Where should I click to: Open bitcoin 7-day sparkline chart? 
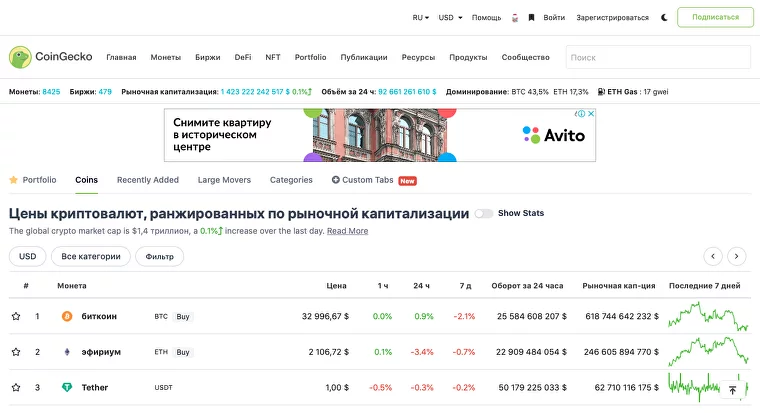(x=708, y=317)
